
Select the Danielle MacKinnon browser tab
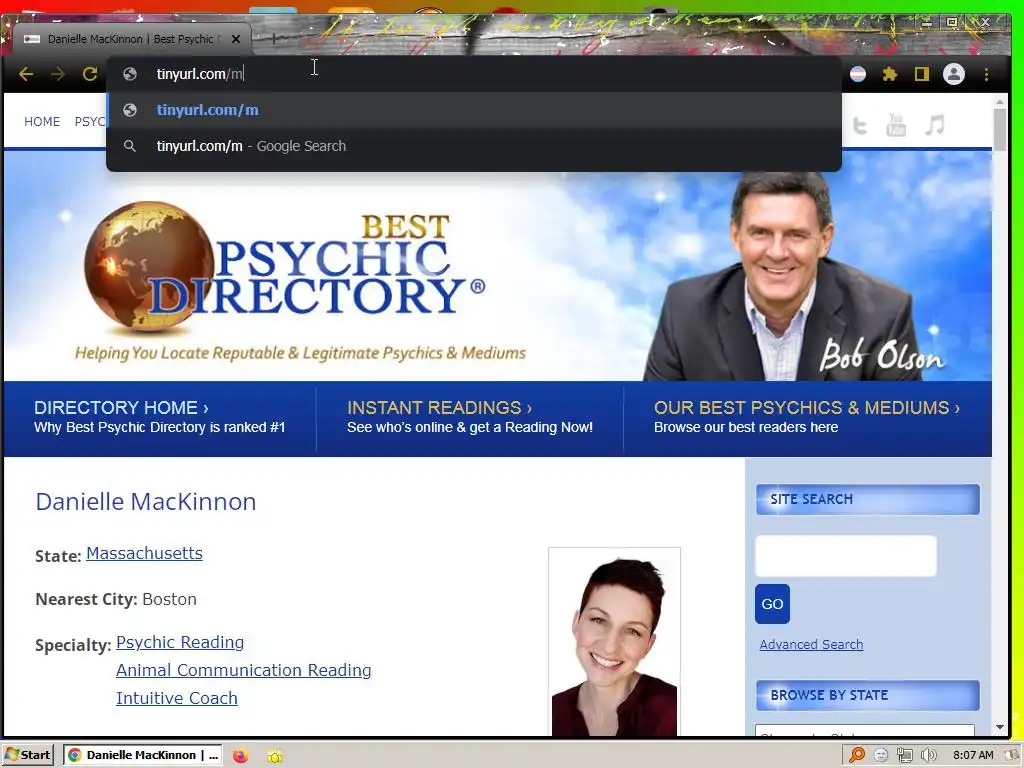(x=131, y=39)
